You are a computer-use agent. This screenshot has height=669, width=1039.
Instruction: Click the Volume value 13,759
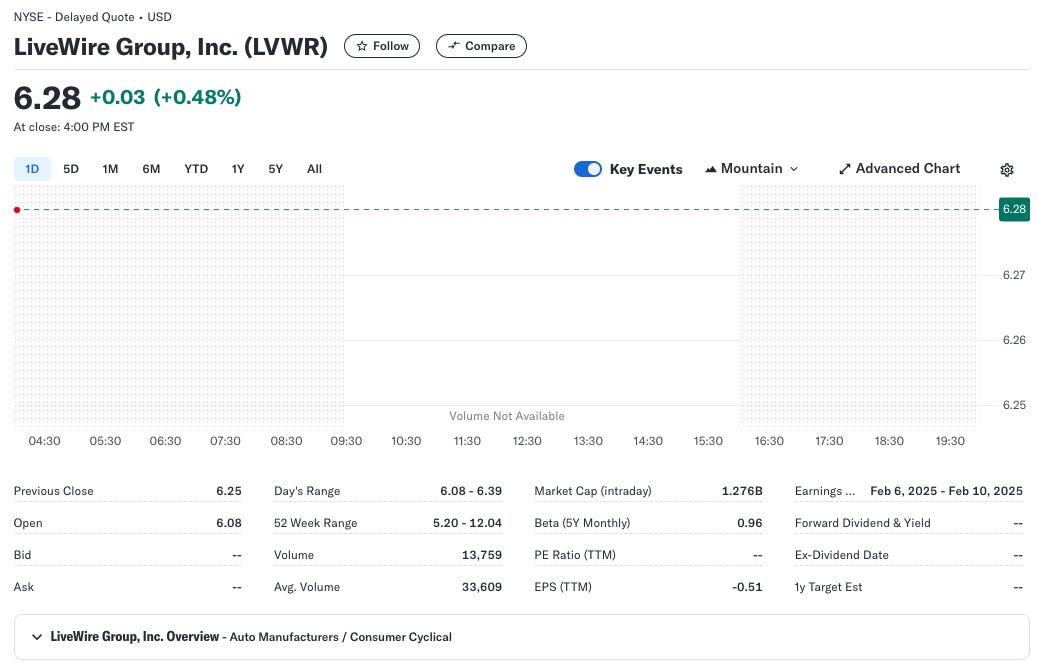482,555
